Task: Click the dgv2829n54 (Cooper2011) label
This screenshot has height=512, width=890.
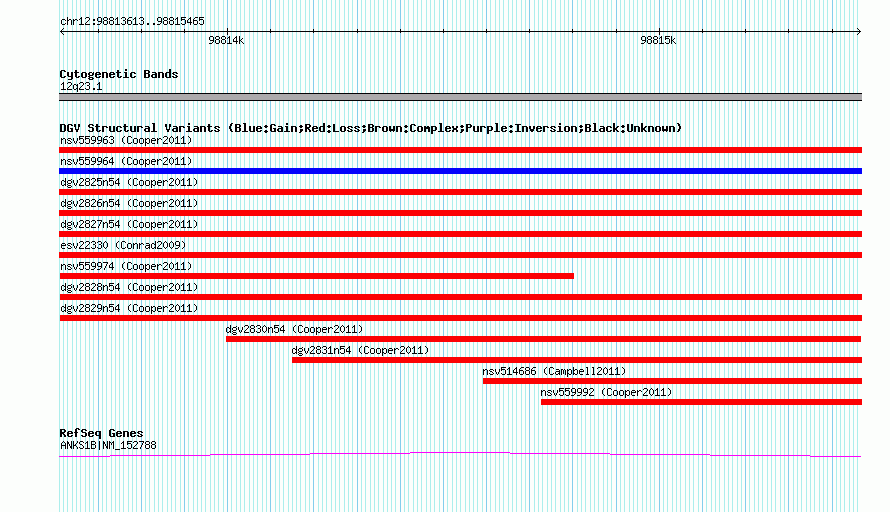Action: coord(129,308)
